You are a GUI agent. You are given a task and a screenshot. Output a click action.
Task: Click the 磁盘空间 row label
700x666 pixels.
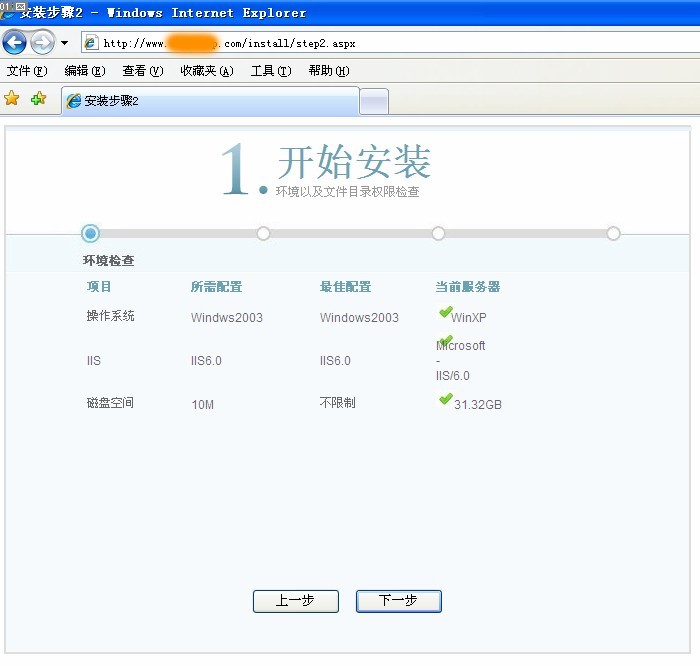coord(110,403)
